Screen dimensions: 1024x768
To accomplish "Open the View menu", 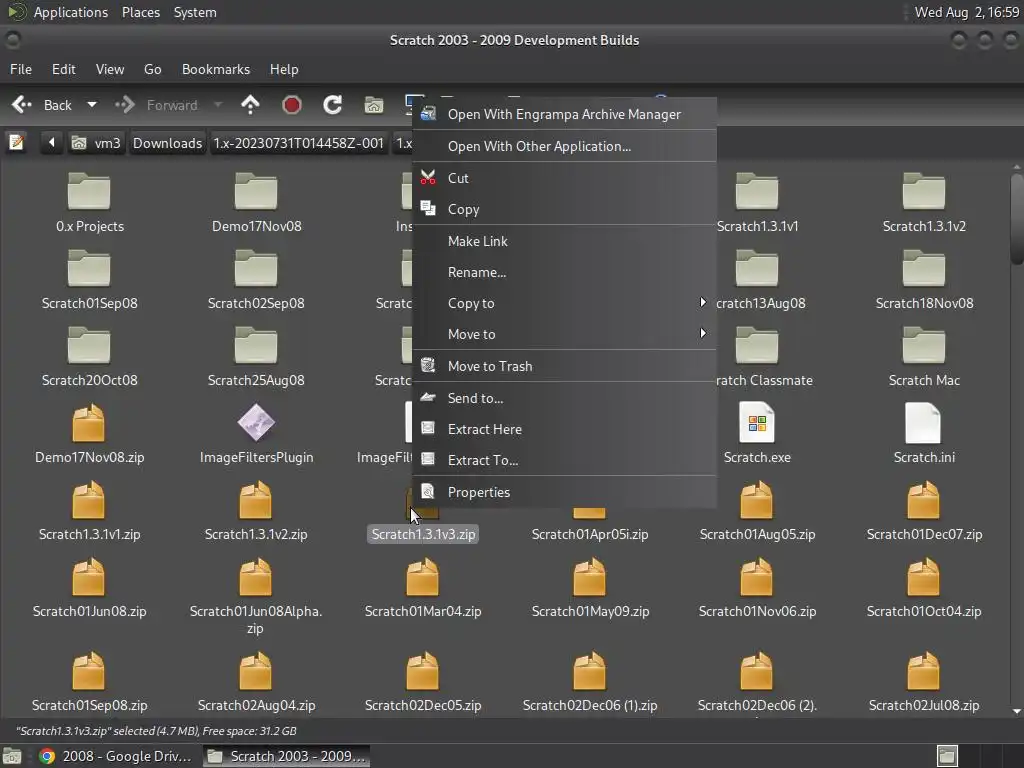I will click(110, 69).
